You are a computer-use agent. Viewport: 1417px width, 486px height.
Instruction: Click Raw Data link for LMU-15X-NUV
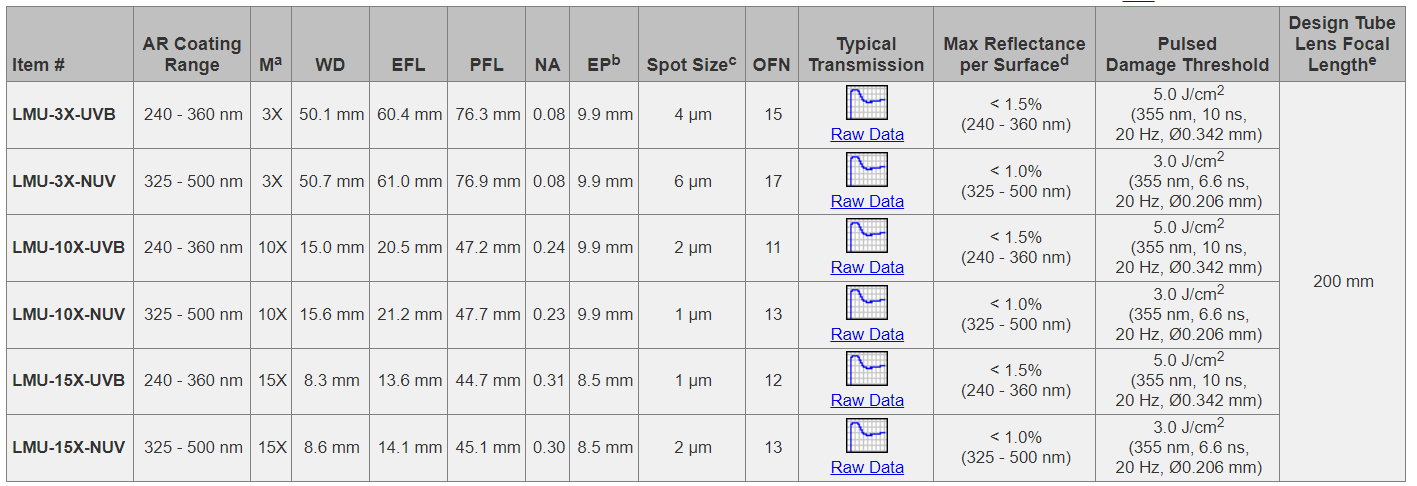tap(867, 467)
